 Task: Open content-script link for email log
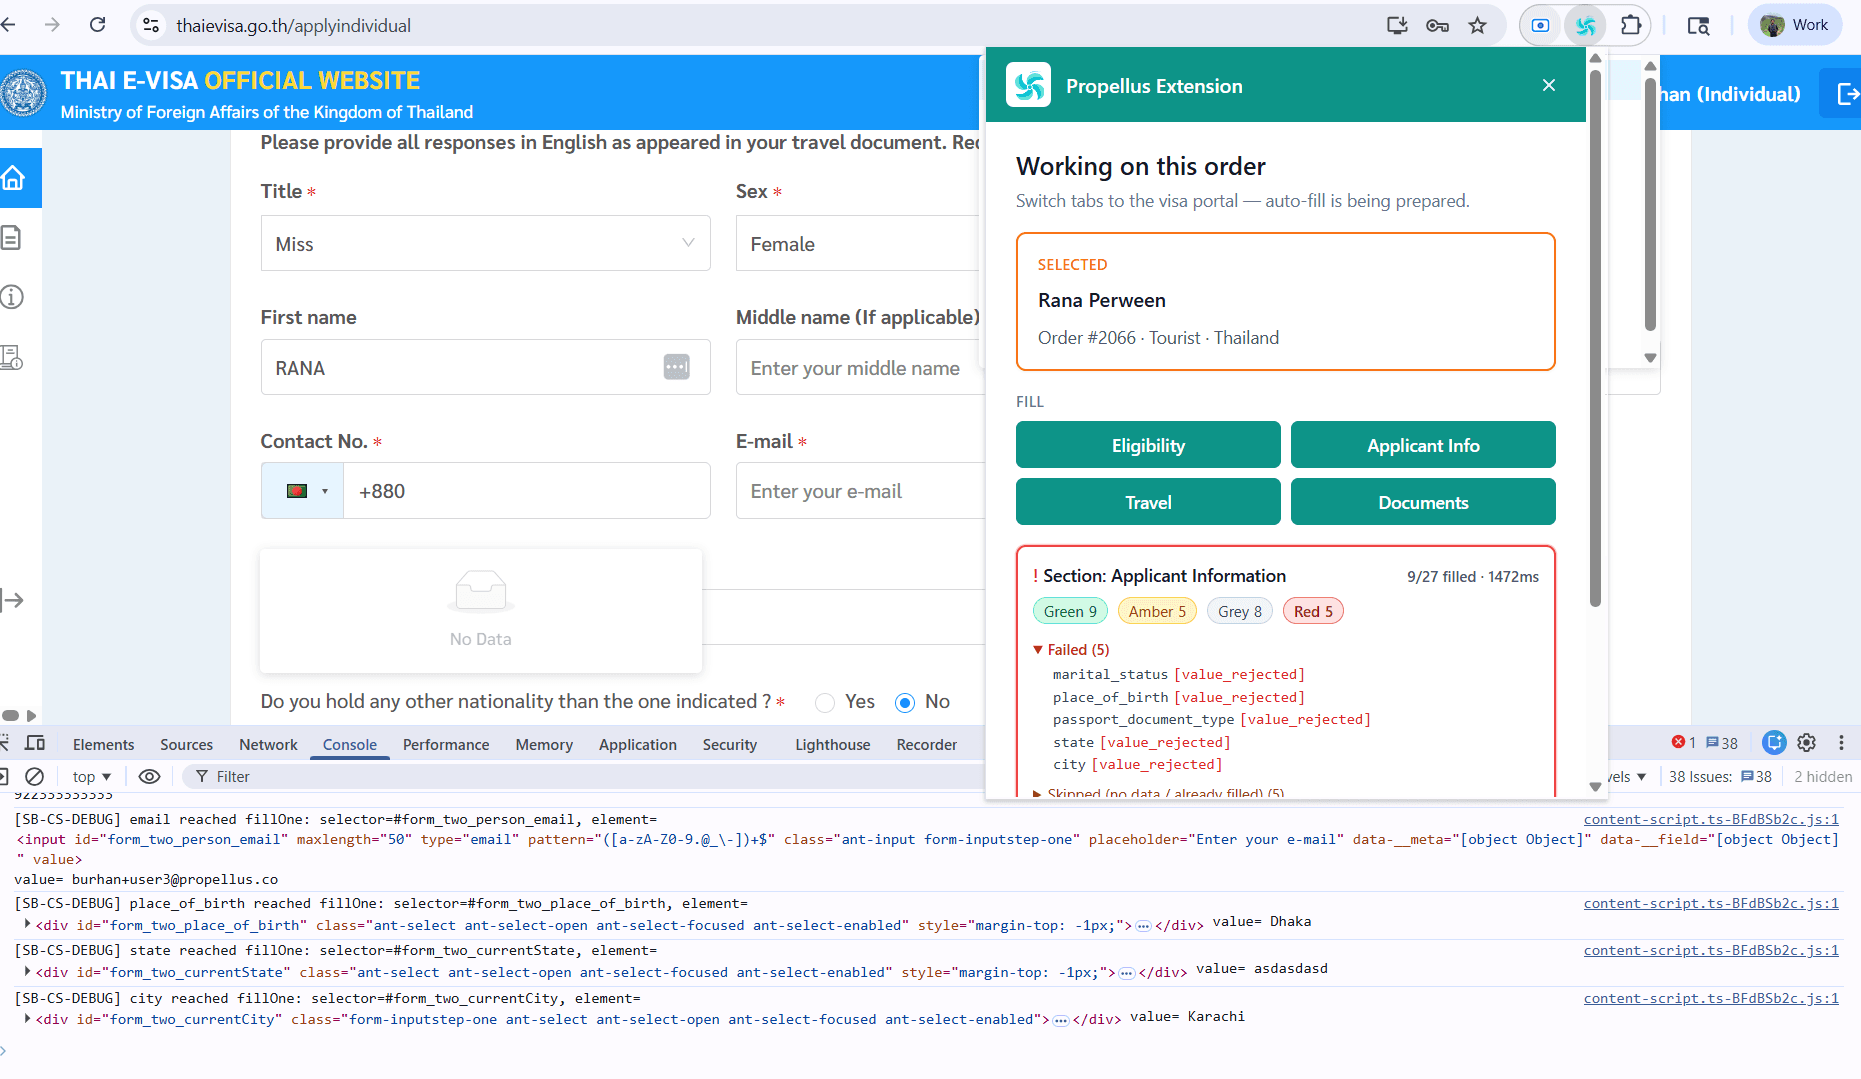1711,819
